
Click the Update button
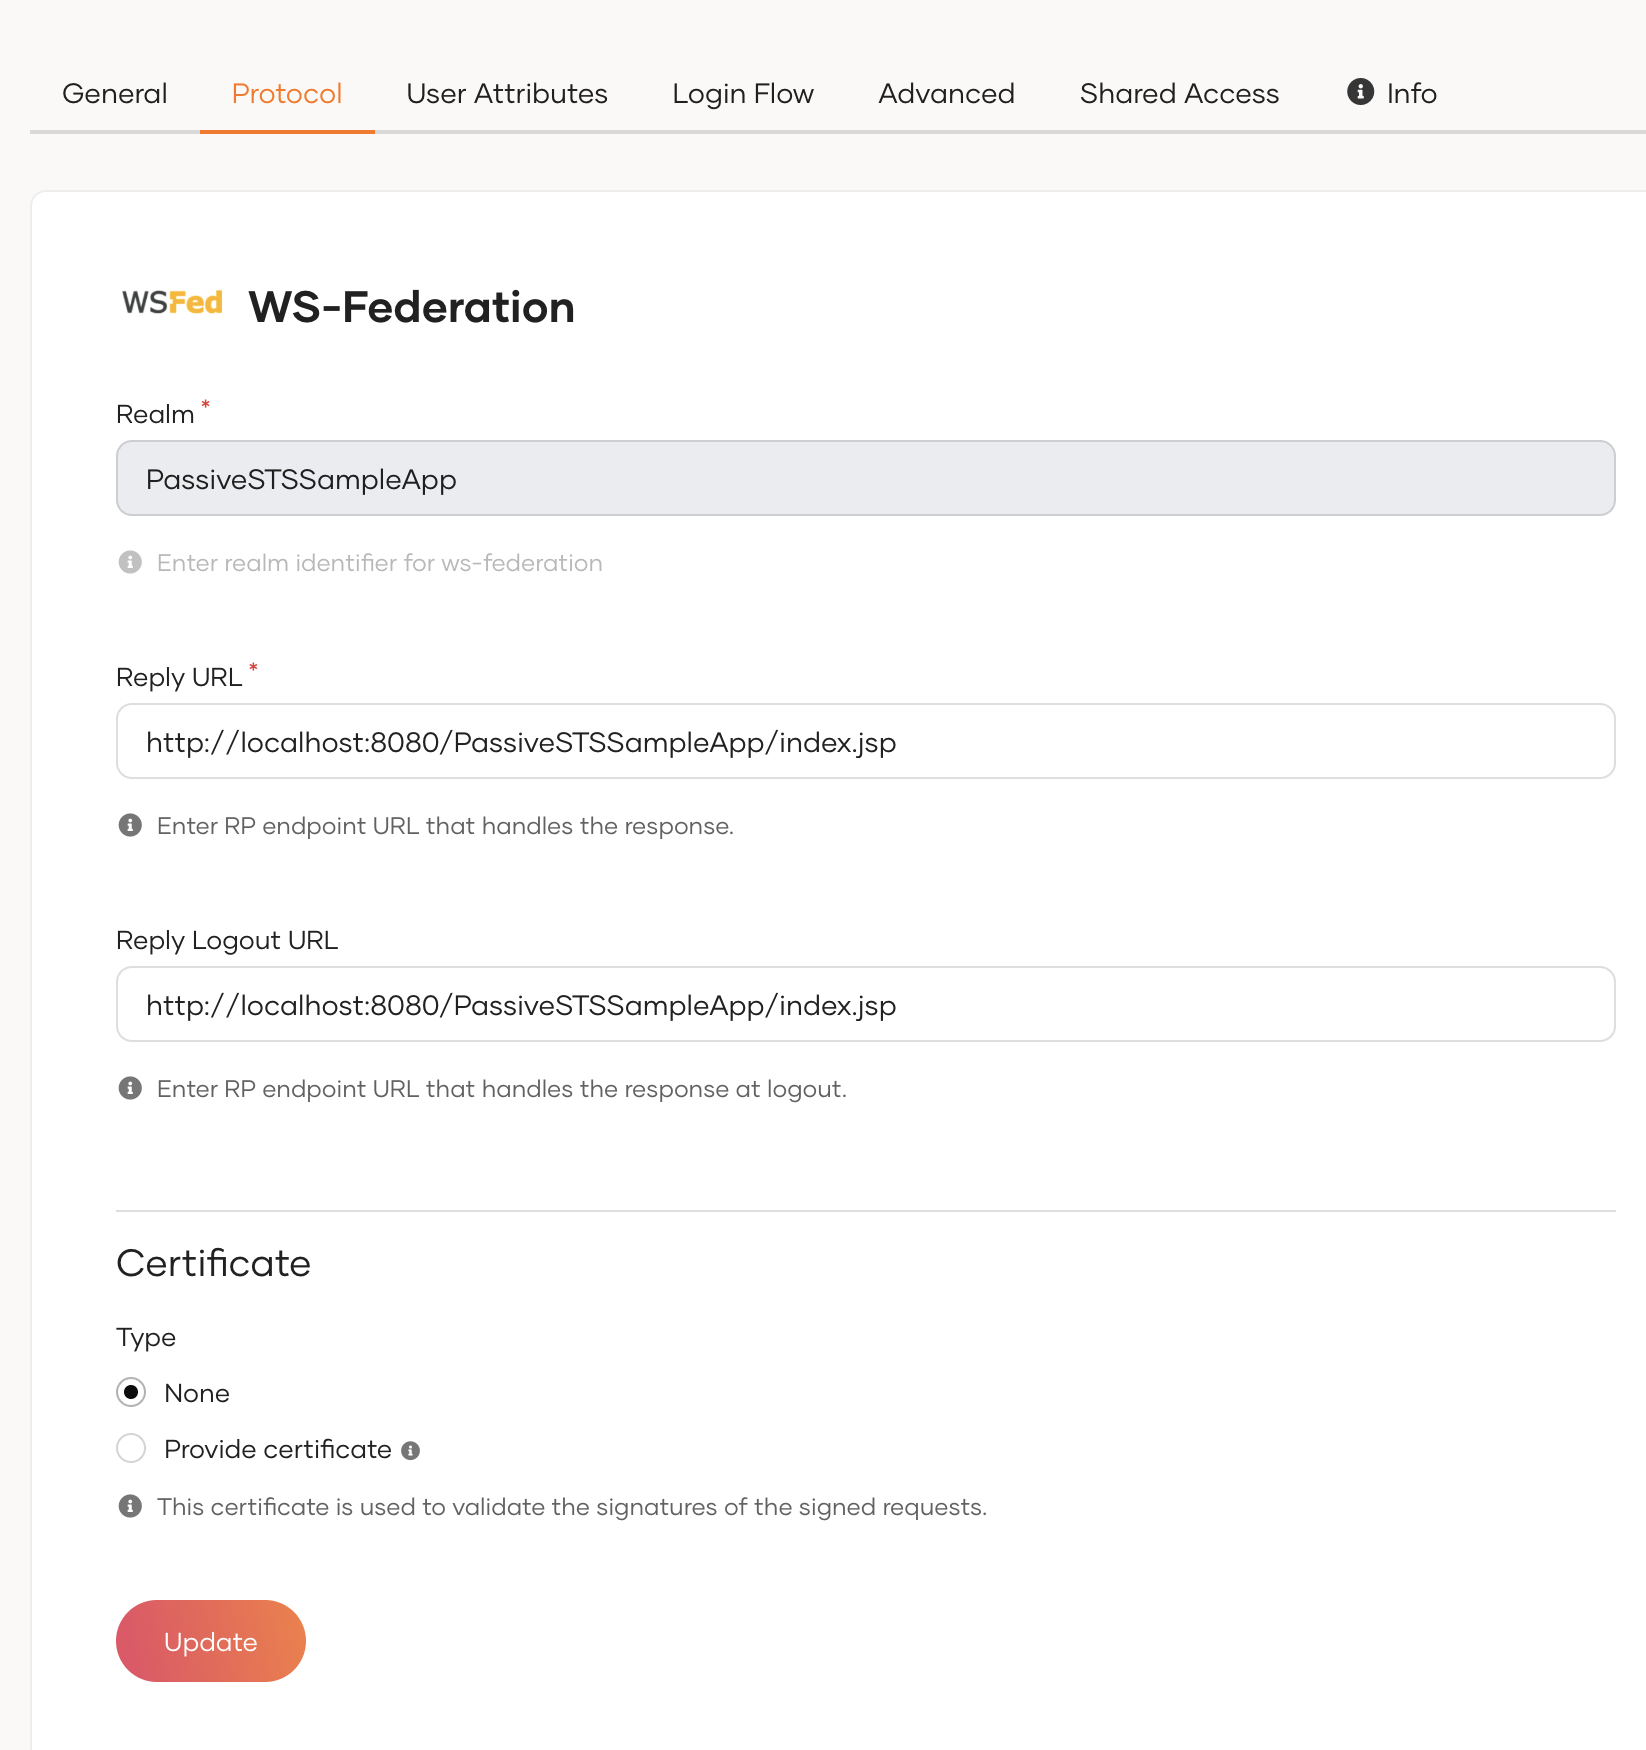(211, 1641)
